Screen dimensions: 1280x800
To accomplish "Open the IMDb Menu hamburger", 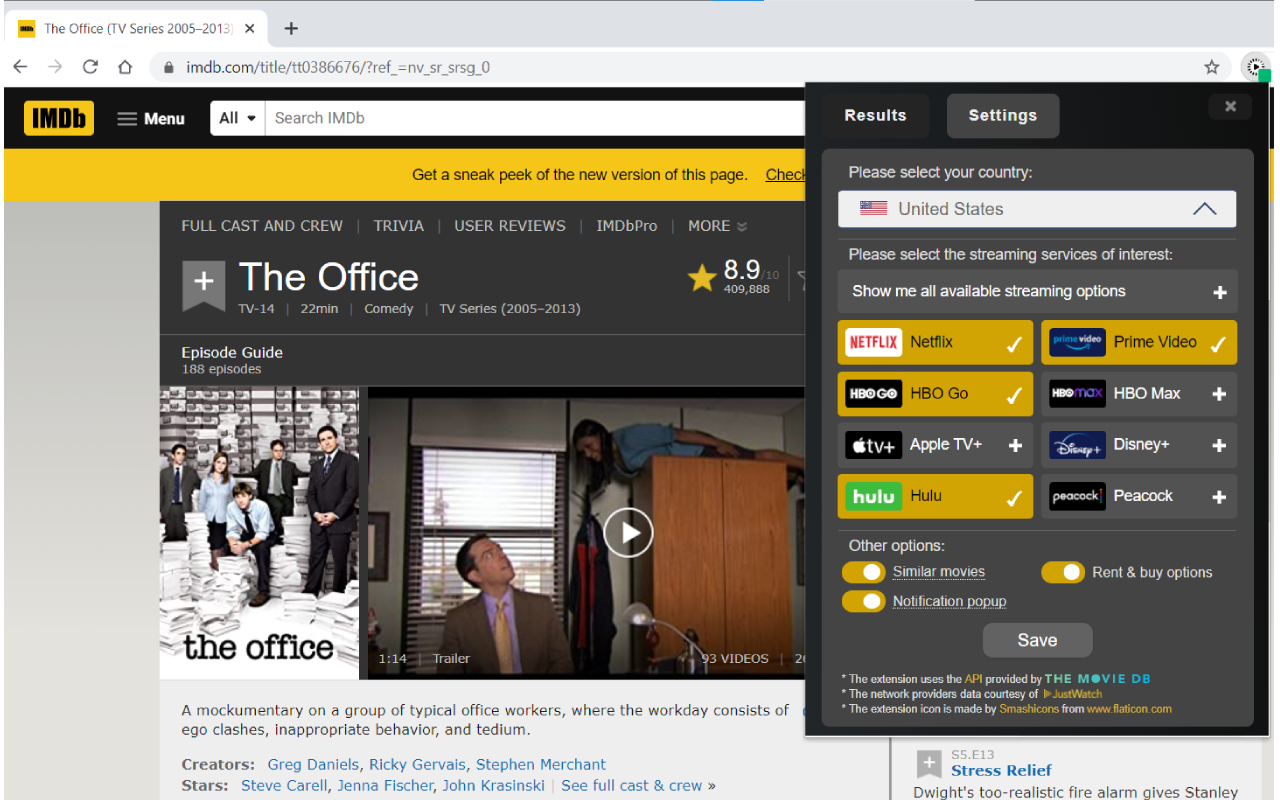I will [x=151, y=118].
